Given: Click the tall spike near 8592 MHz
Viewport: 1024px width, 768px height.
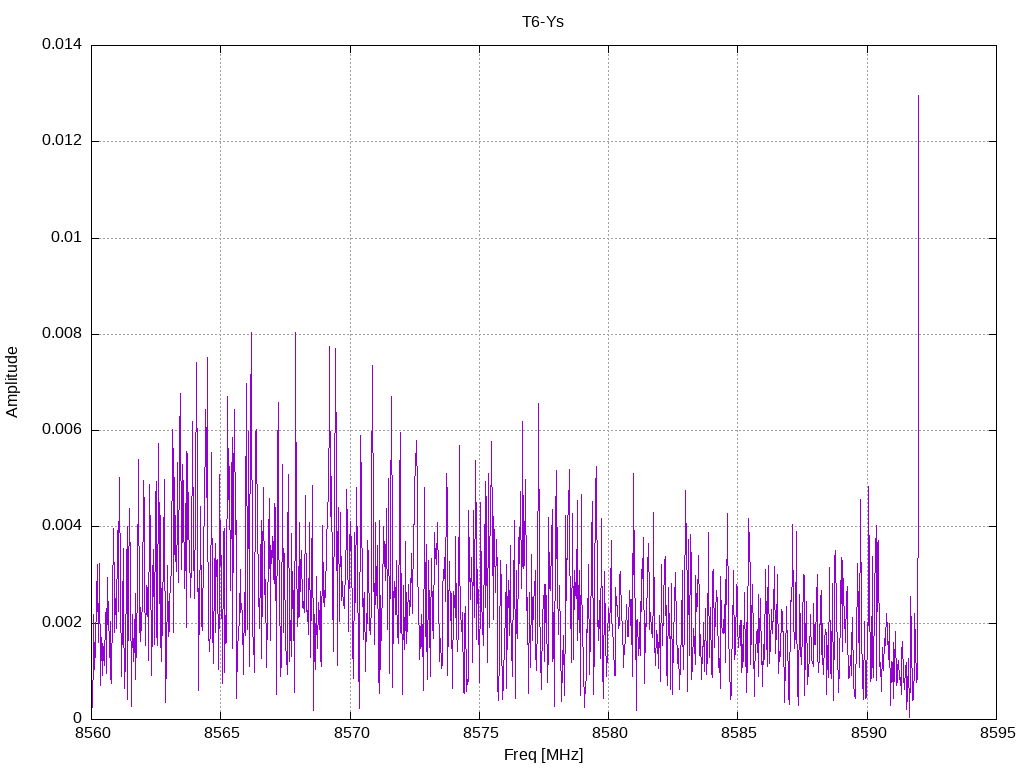Looking at the screenshot, I should [918, 327].
